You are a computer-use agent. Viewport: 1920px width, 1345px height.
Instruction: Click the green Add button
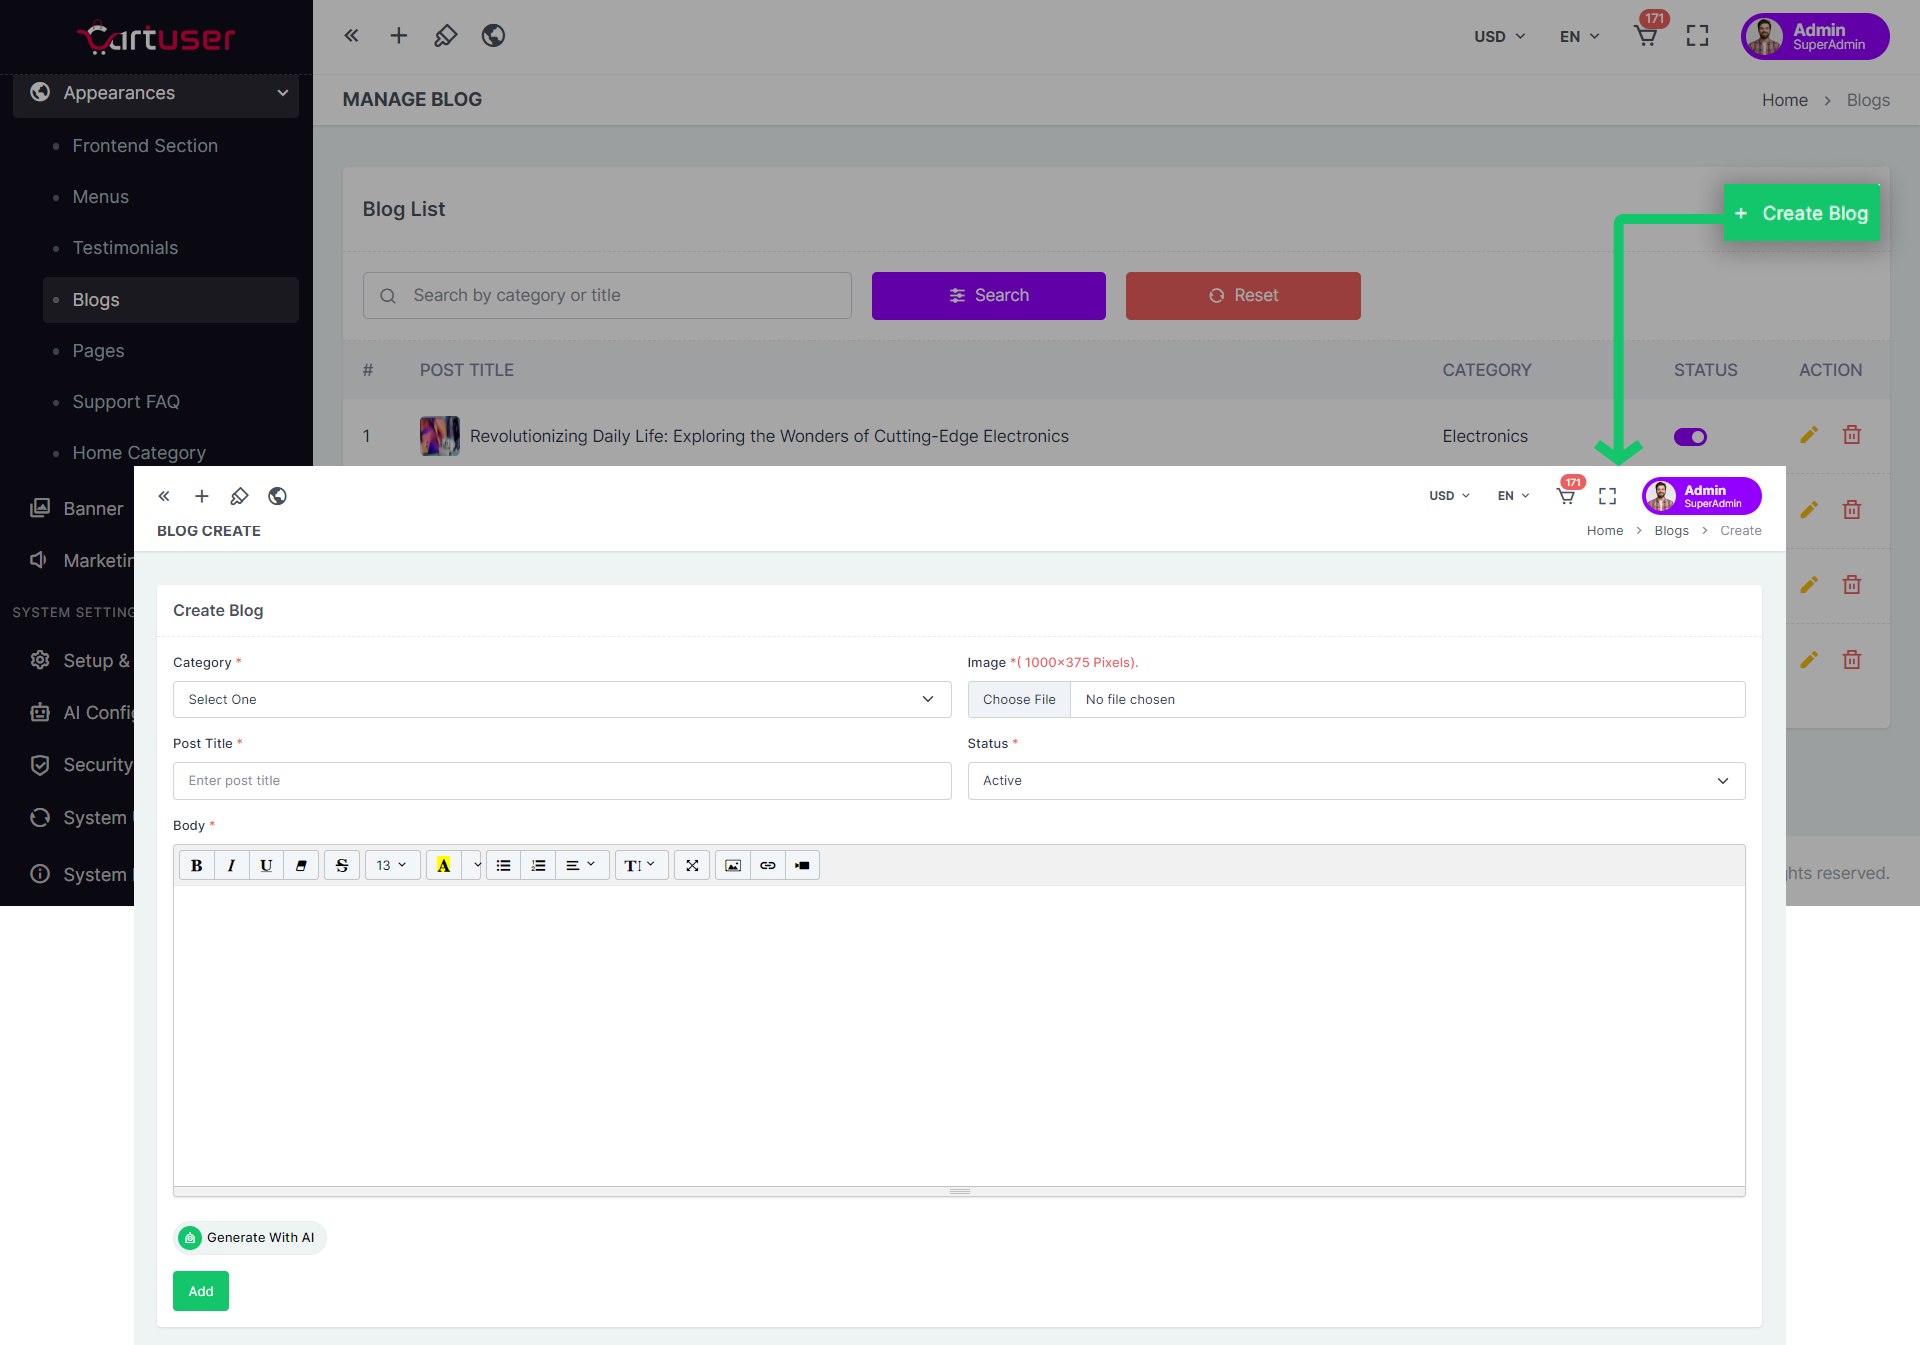201,1291
